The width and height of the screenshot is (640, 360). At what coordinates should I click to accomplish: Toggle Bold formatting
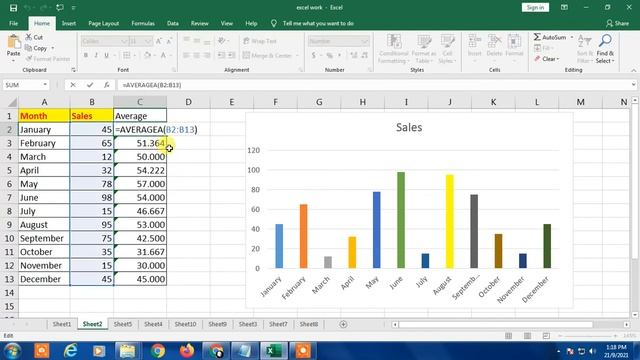(x=86, y=55)
